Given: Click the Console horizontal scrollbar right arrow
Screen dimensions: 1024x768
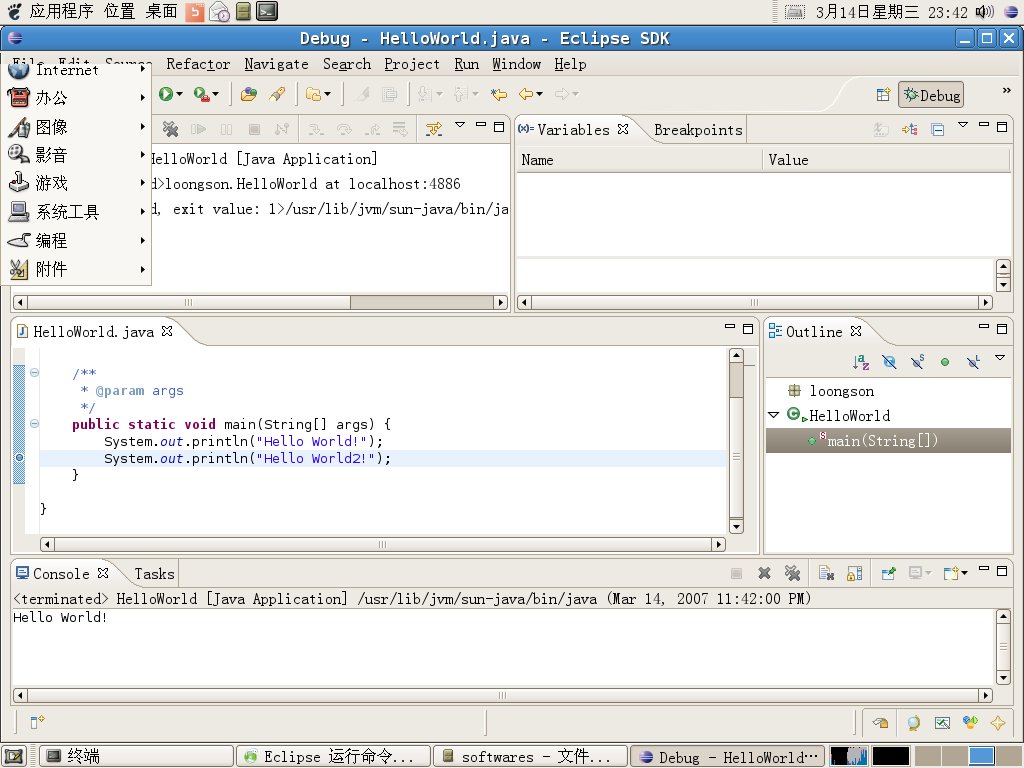Looking at the screenshot, I should (985, 696).
